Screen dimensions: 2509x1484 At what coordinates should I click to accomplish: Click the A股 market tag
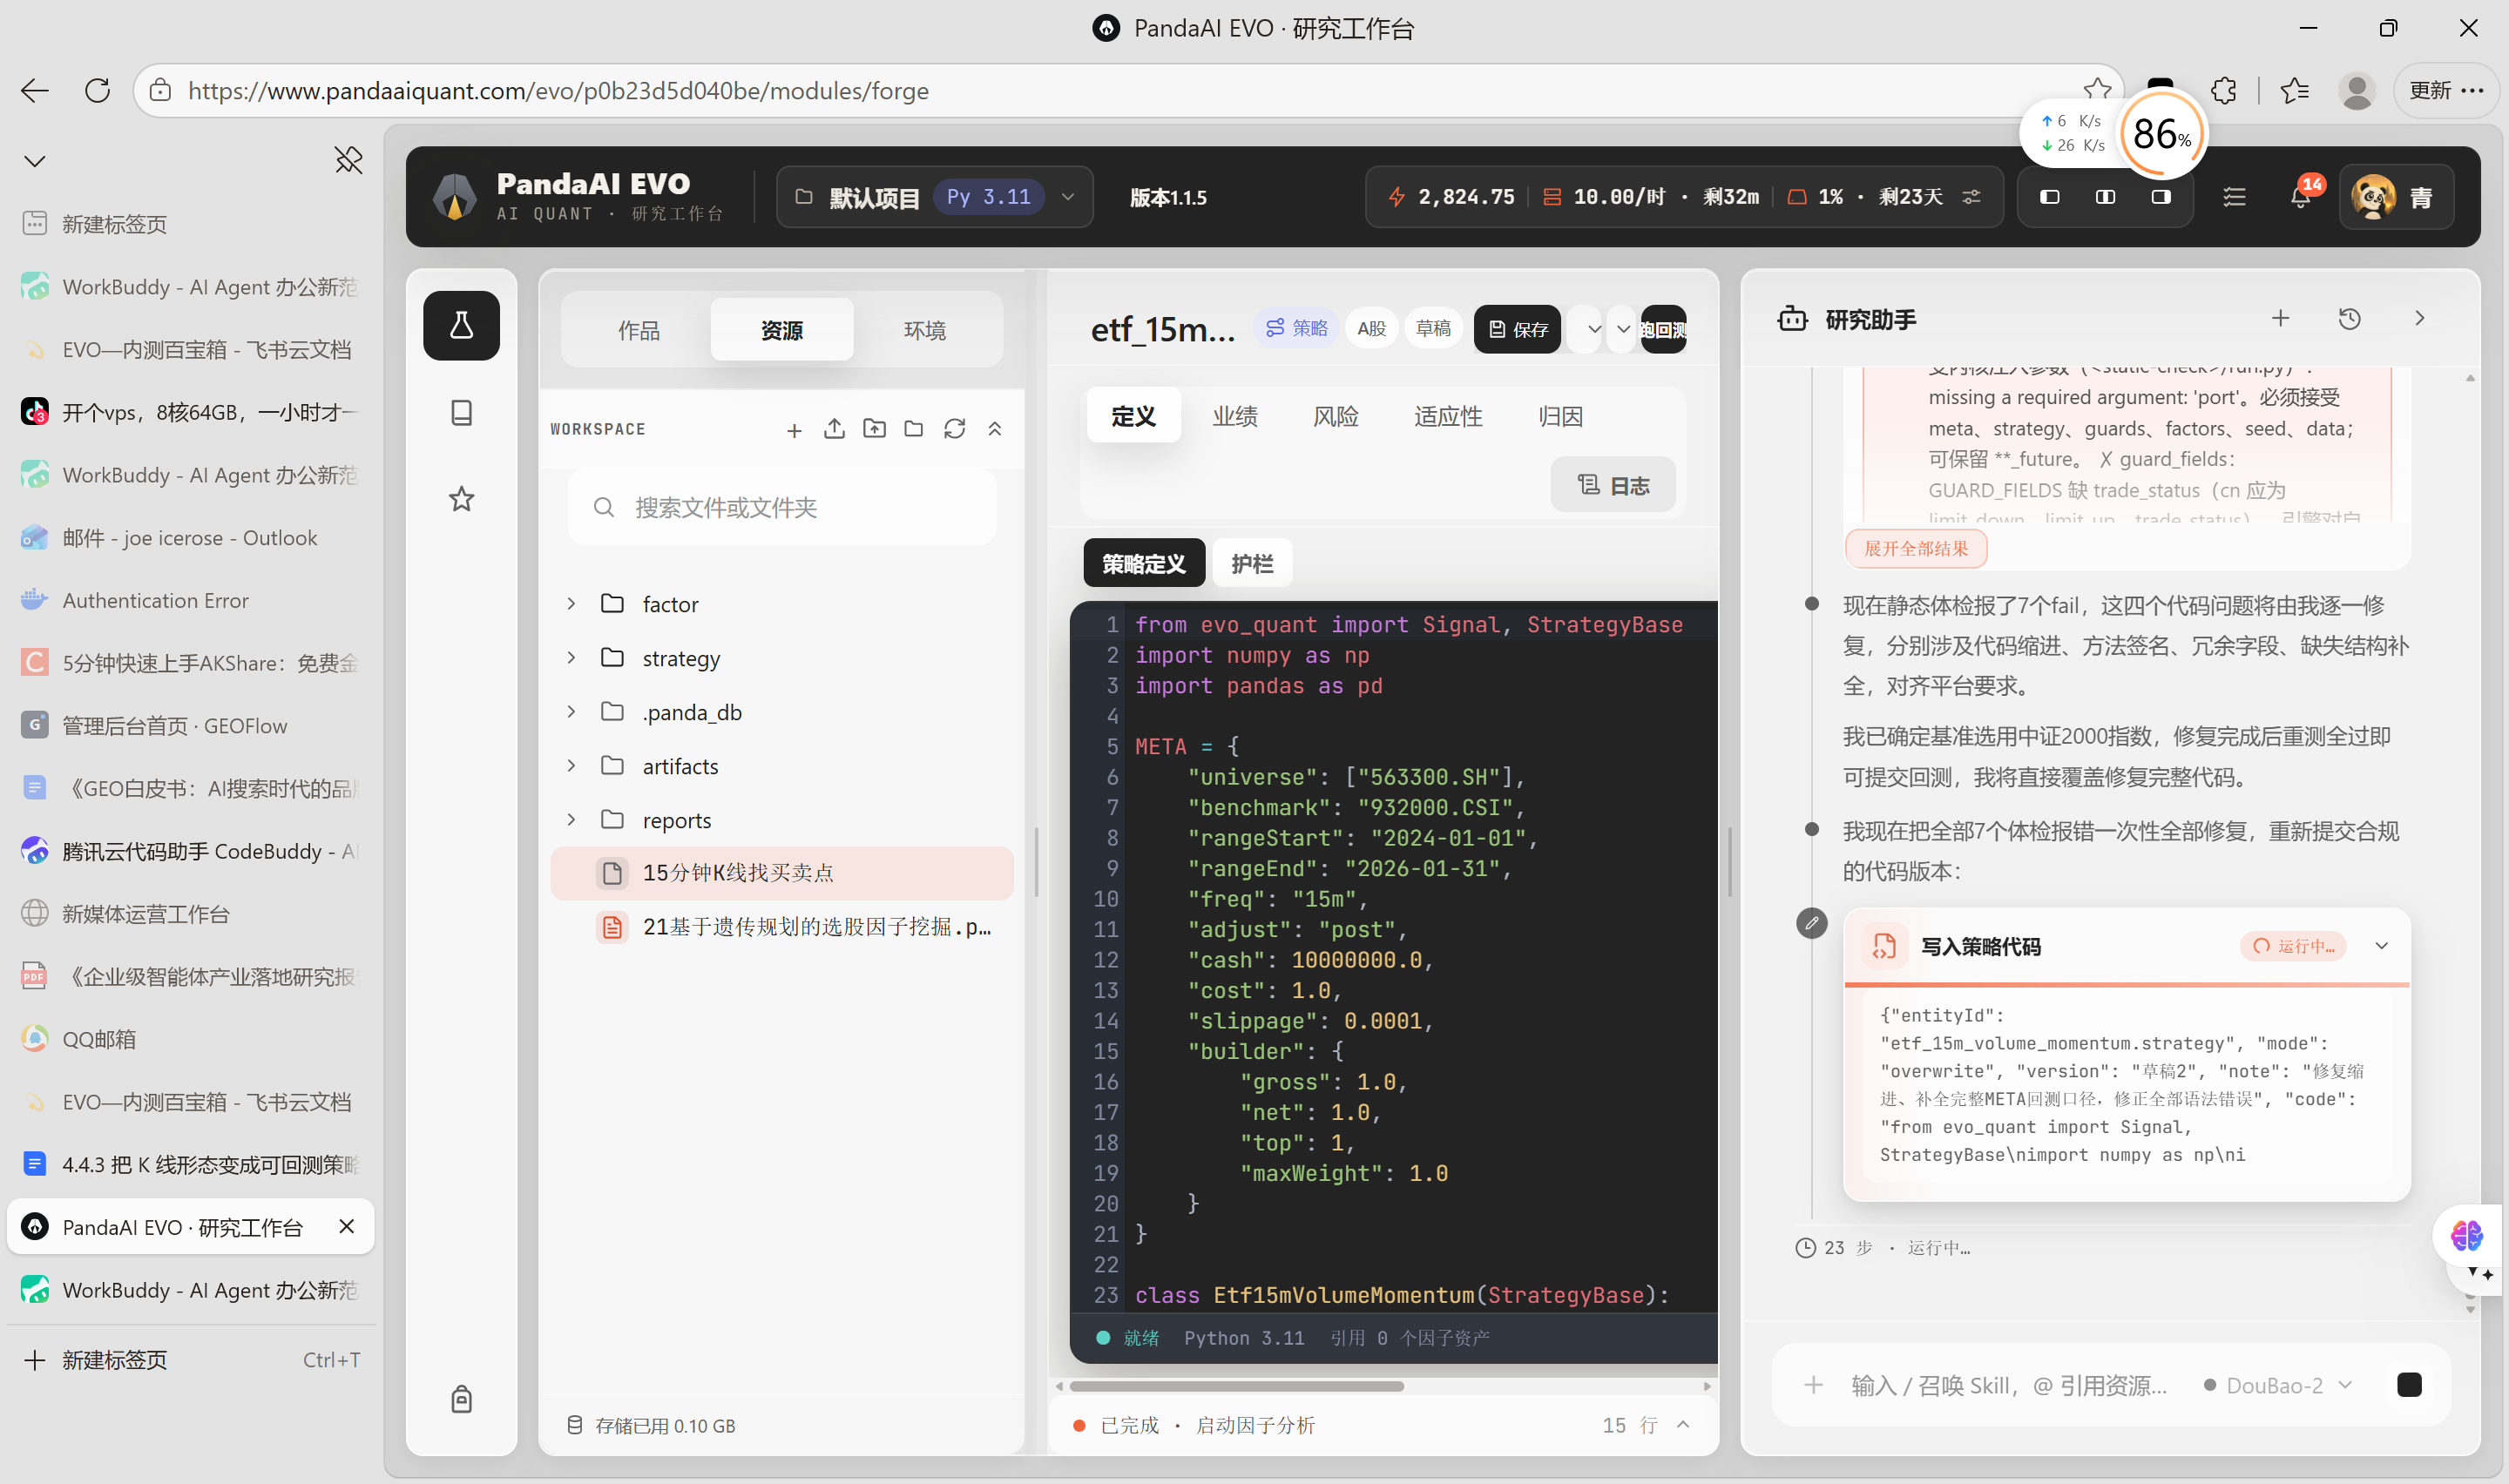coord(1372,329)
